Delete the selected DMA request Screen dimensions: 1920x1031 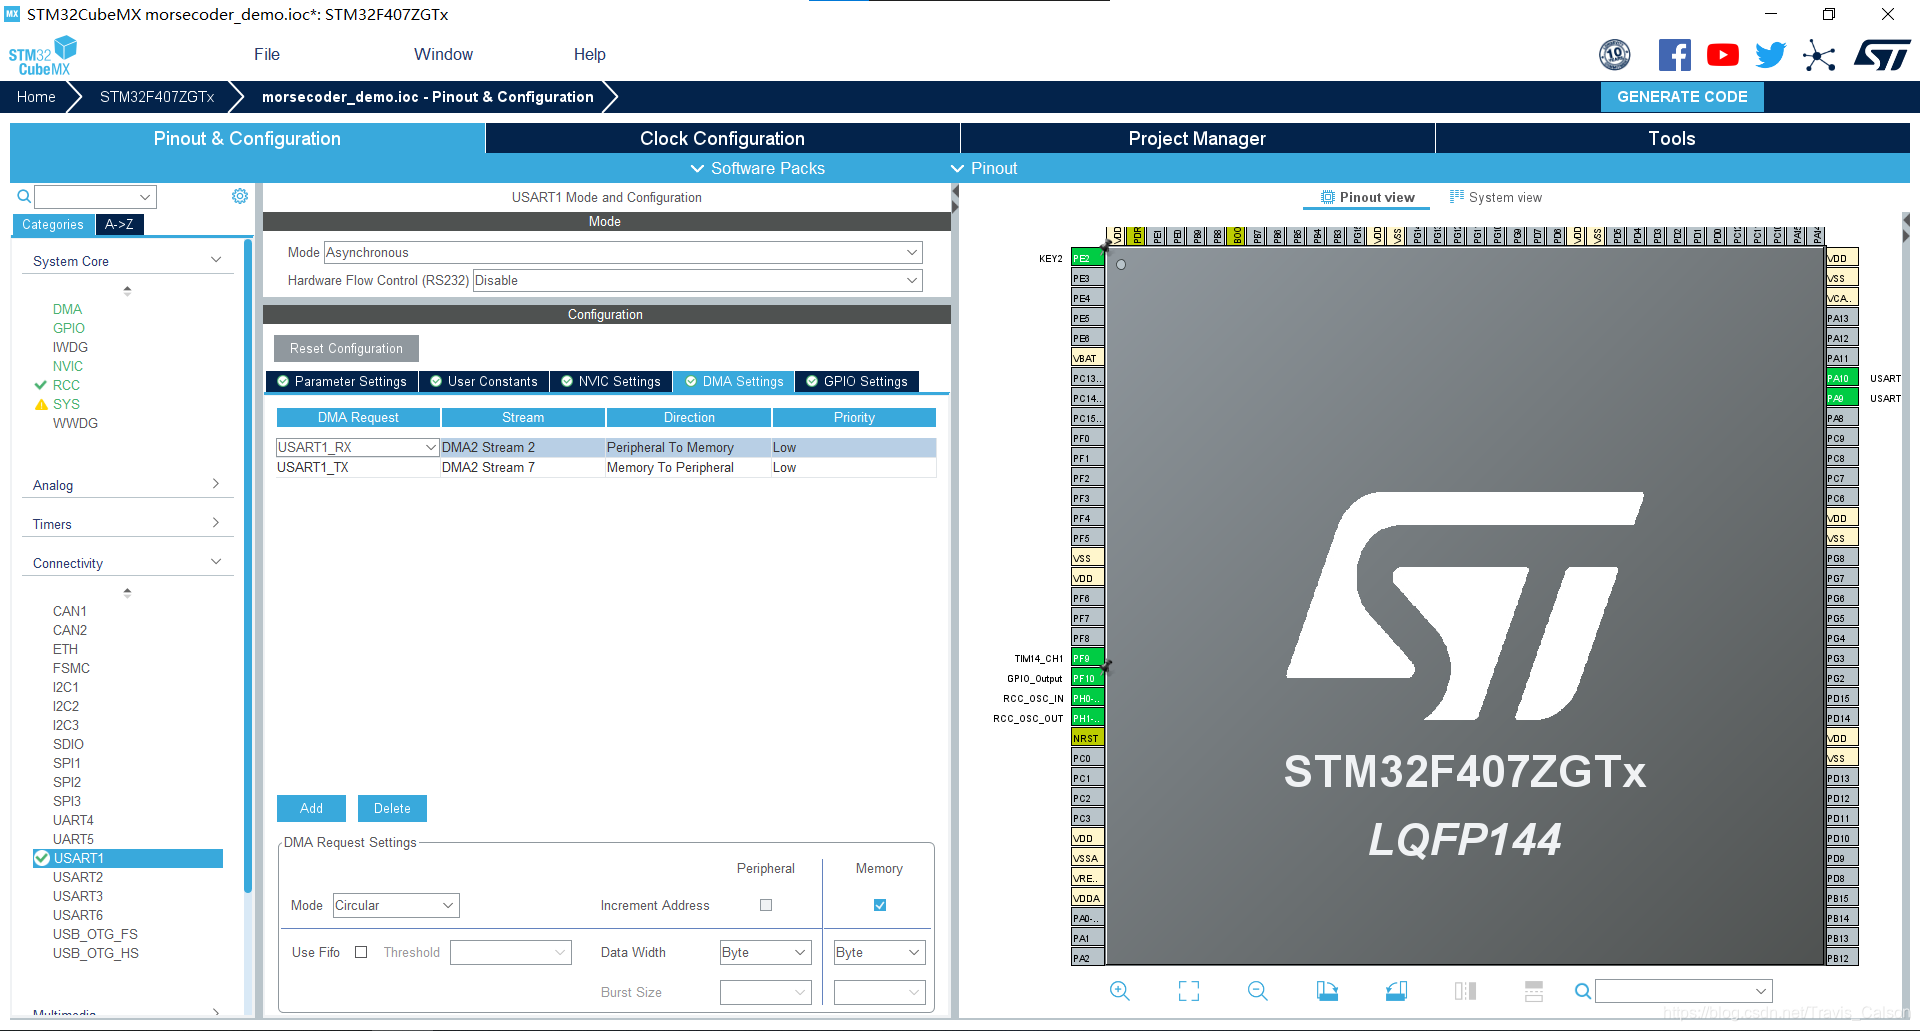(392, 808)
